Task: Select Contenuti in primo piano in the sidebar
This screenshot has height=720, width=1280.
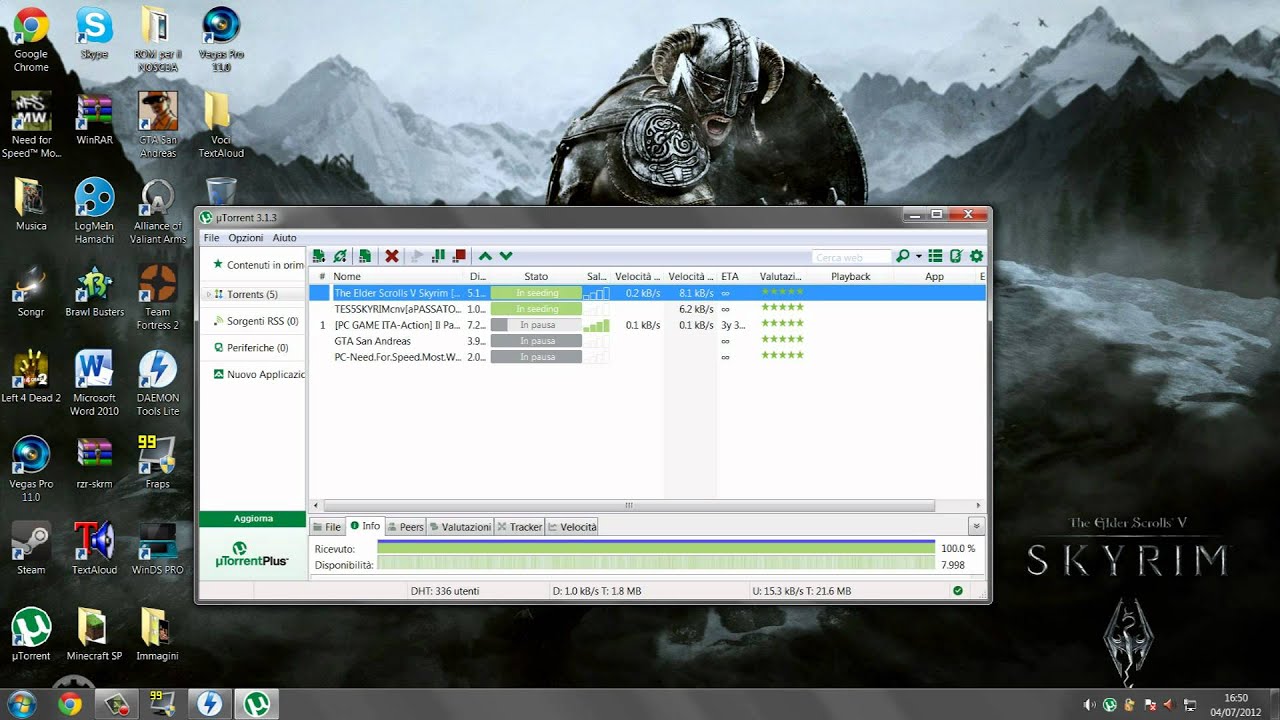Action: pyautogui.click(x=258, y=265)
